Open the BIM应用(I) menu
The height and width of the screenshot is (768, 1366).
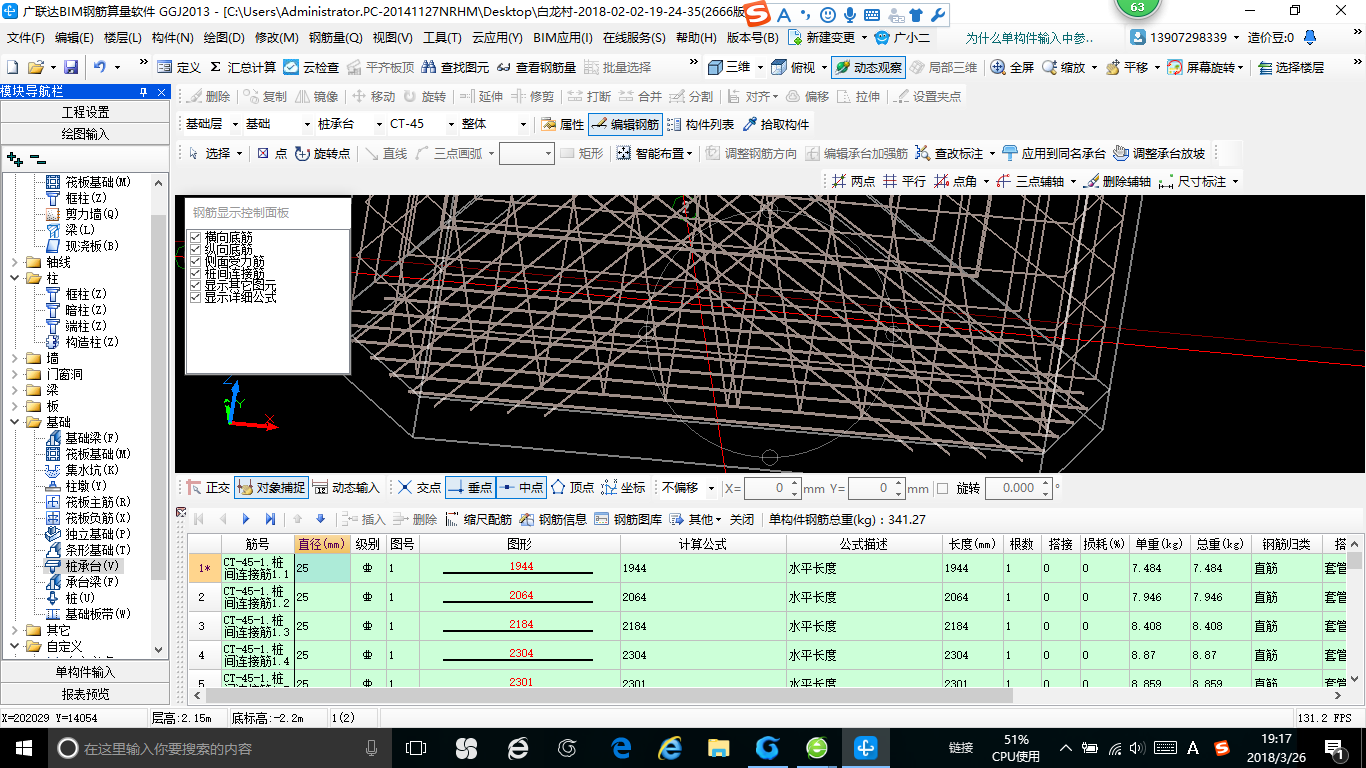(563, 38)
